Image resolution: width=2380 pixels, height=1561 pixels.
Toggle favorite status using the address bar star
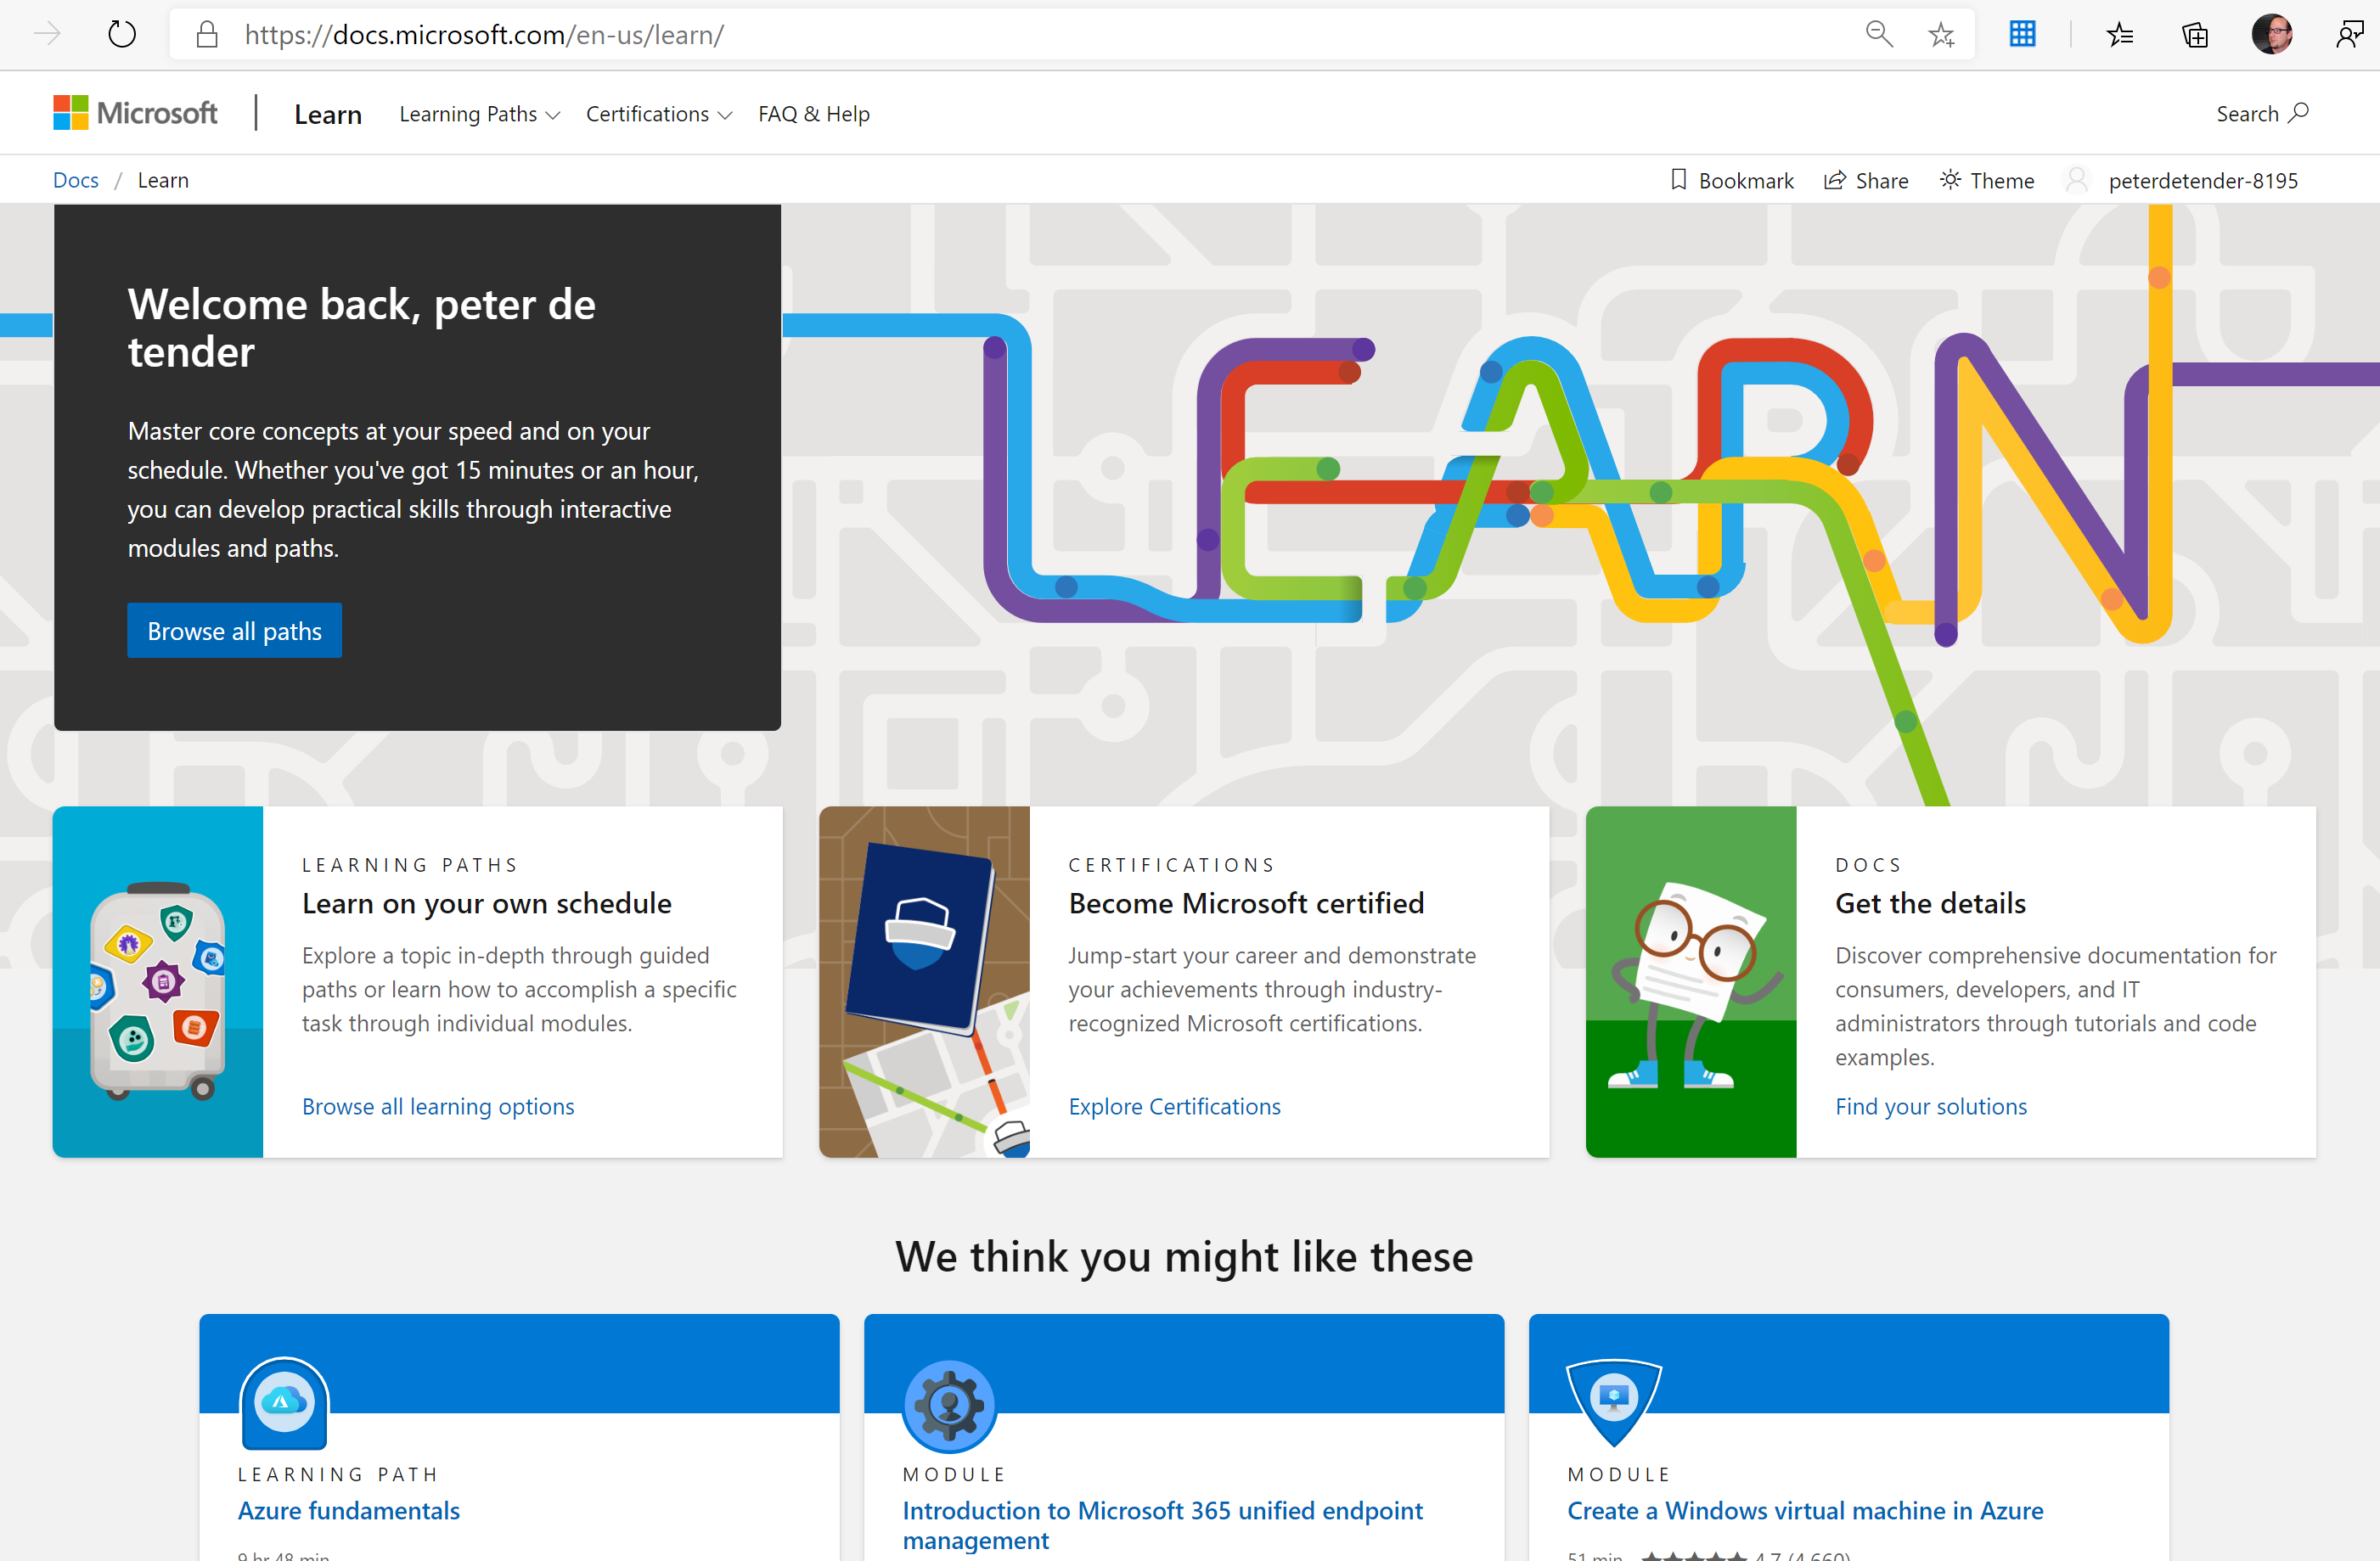pyautogui.click(x=1942, y=33)
